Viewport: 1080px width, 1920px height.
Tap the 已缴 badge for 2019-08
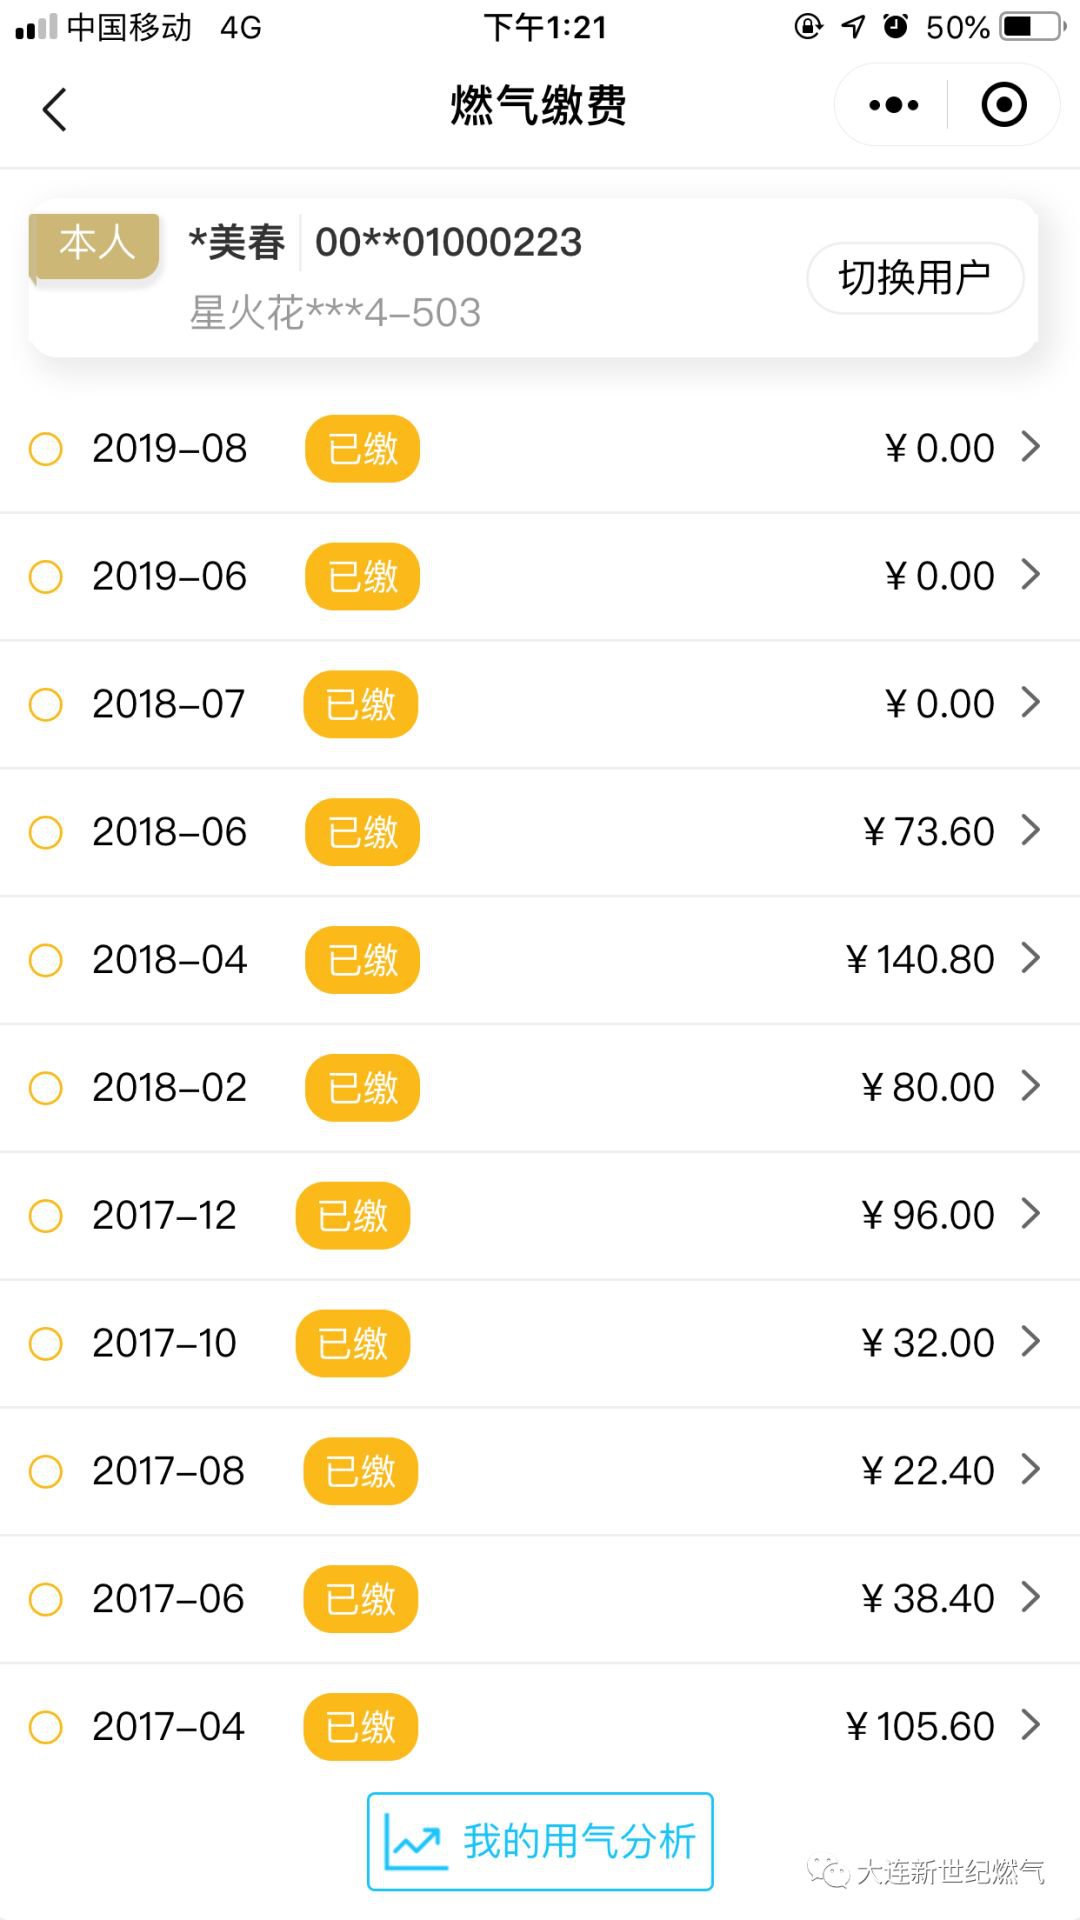click(362, 449)
